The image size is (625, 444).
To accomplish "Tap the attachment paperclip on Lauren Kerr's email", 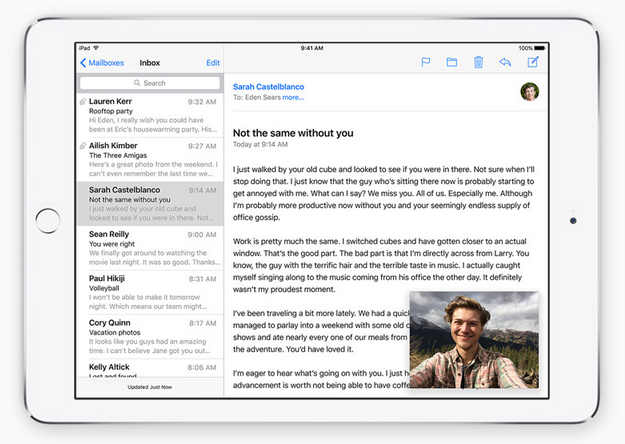I will (x=83, y=102).
